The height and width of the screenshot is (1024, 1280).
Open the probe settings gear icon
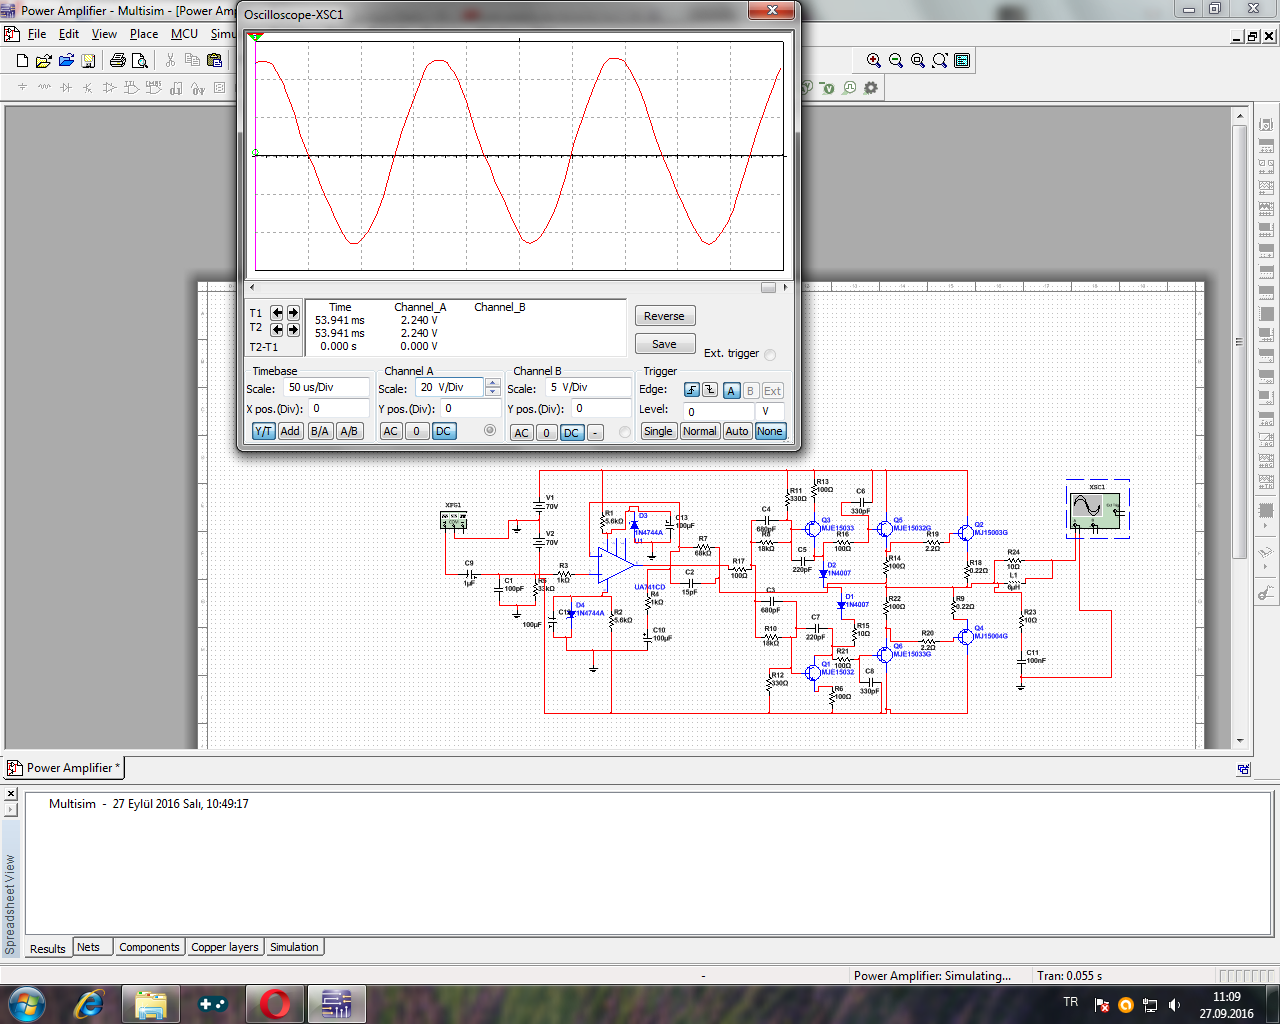tap(871, 88)
